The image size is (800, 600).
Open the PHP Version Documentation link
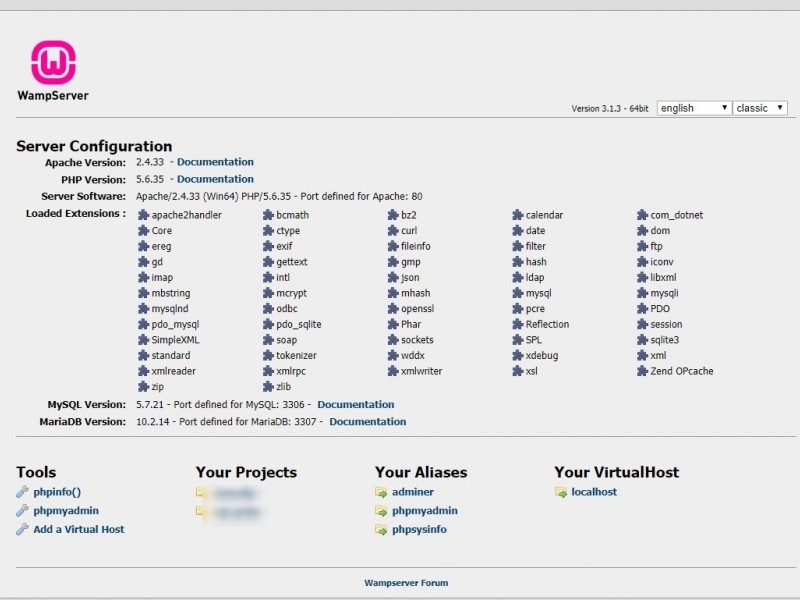tap(215, 179)
